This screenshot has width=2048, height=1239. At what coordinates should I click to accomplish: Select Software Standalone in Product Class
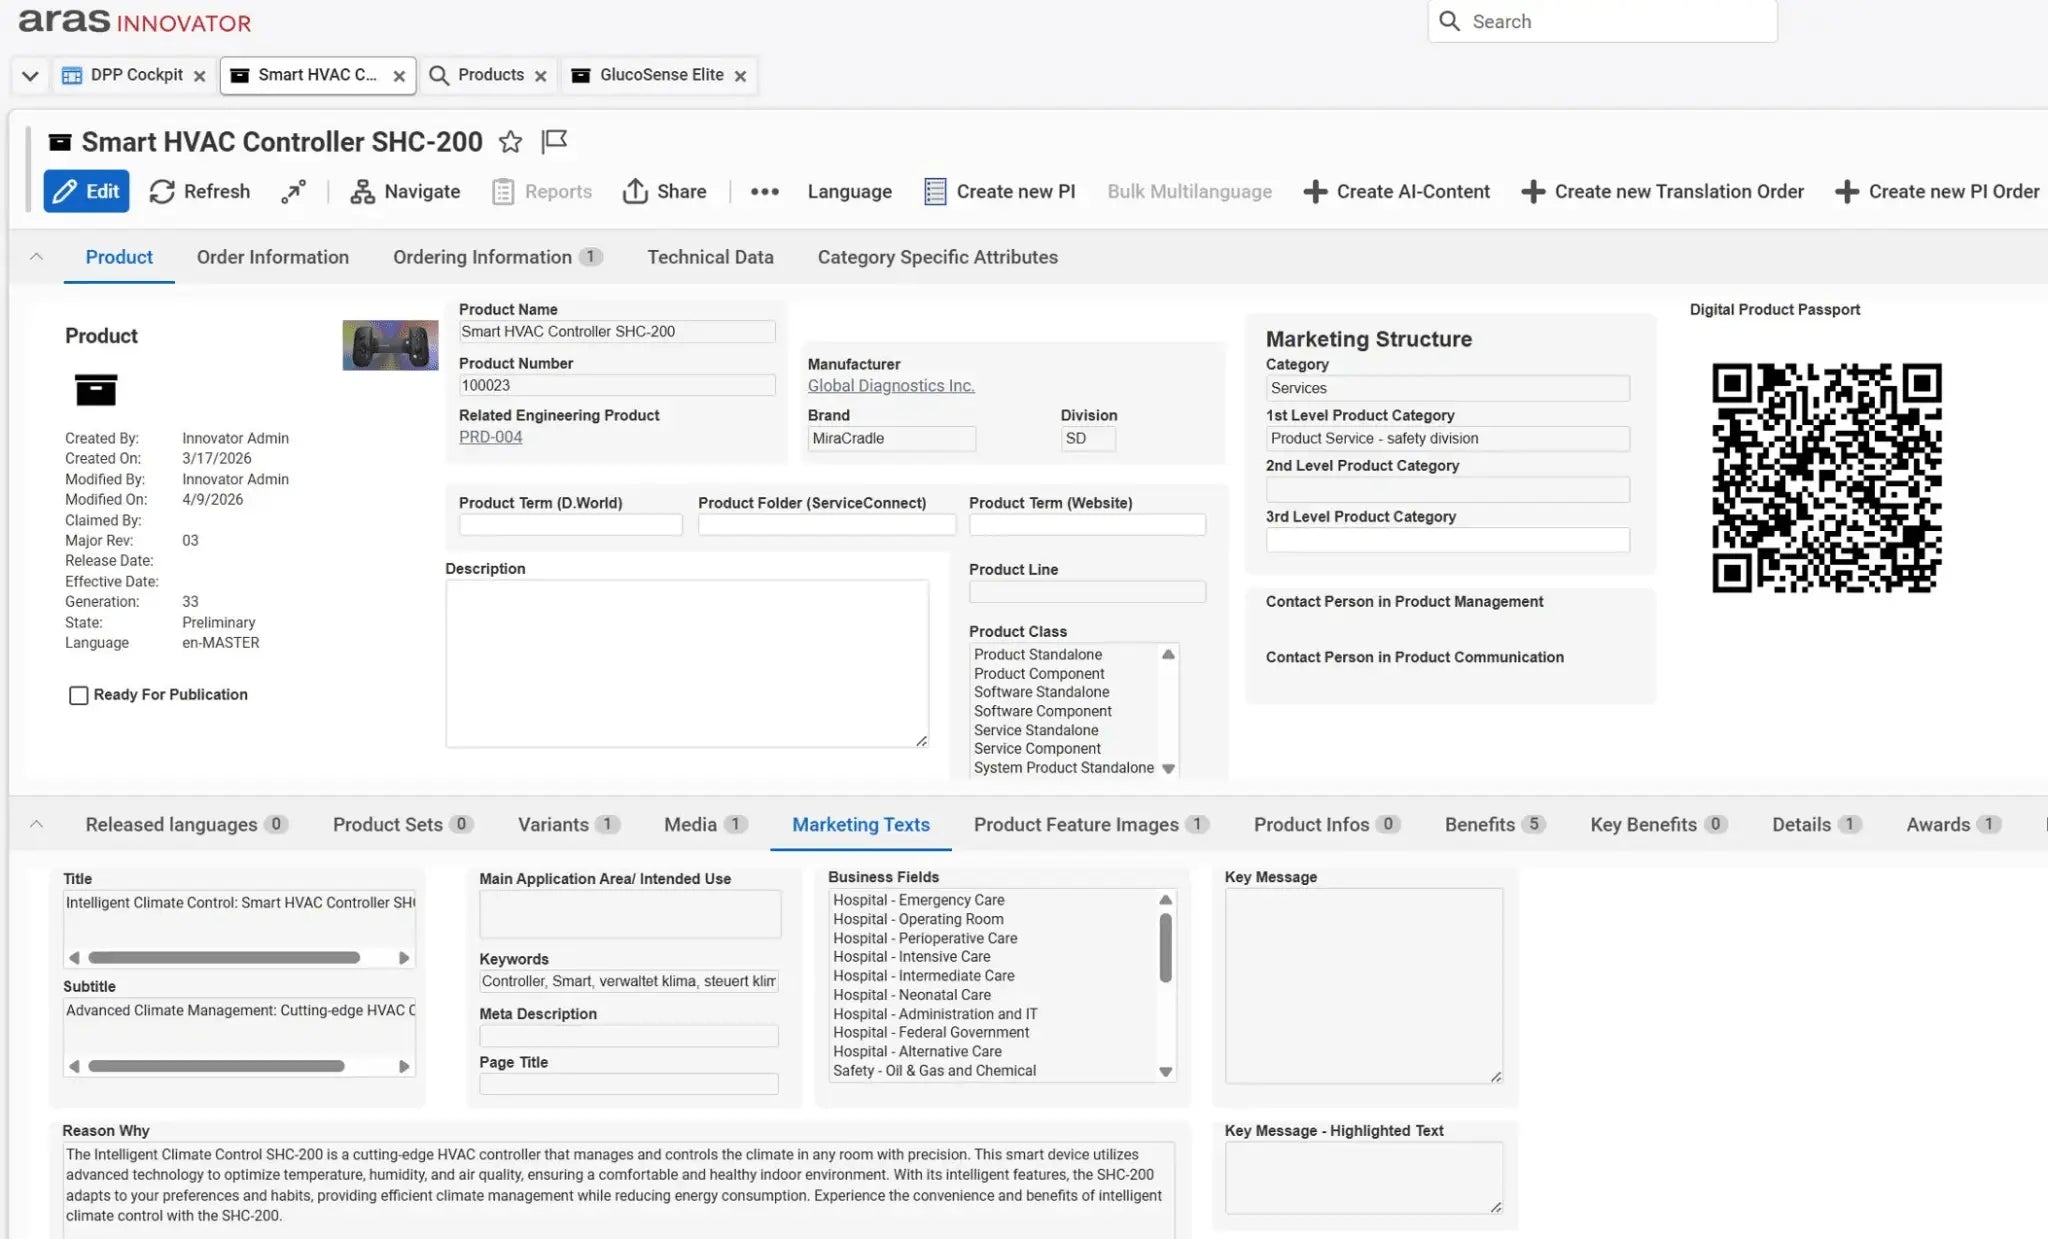(x=1041, y=692)
